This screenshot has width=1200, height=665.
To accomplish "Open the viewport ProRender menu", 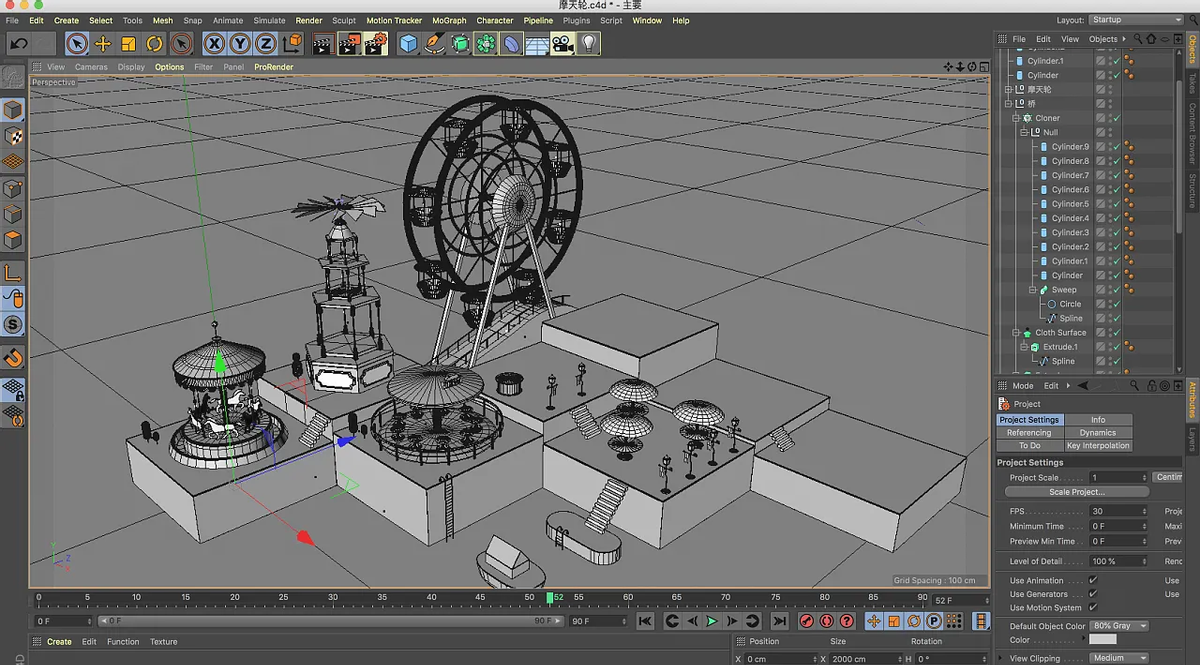I will (274, 67).
